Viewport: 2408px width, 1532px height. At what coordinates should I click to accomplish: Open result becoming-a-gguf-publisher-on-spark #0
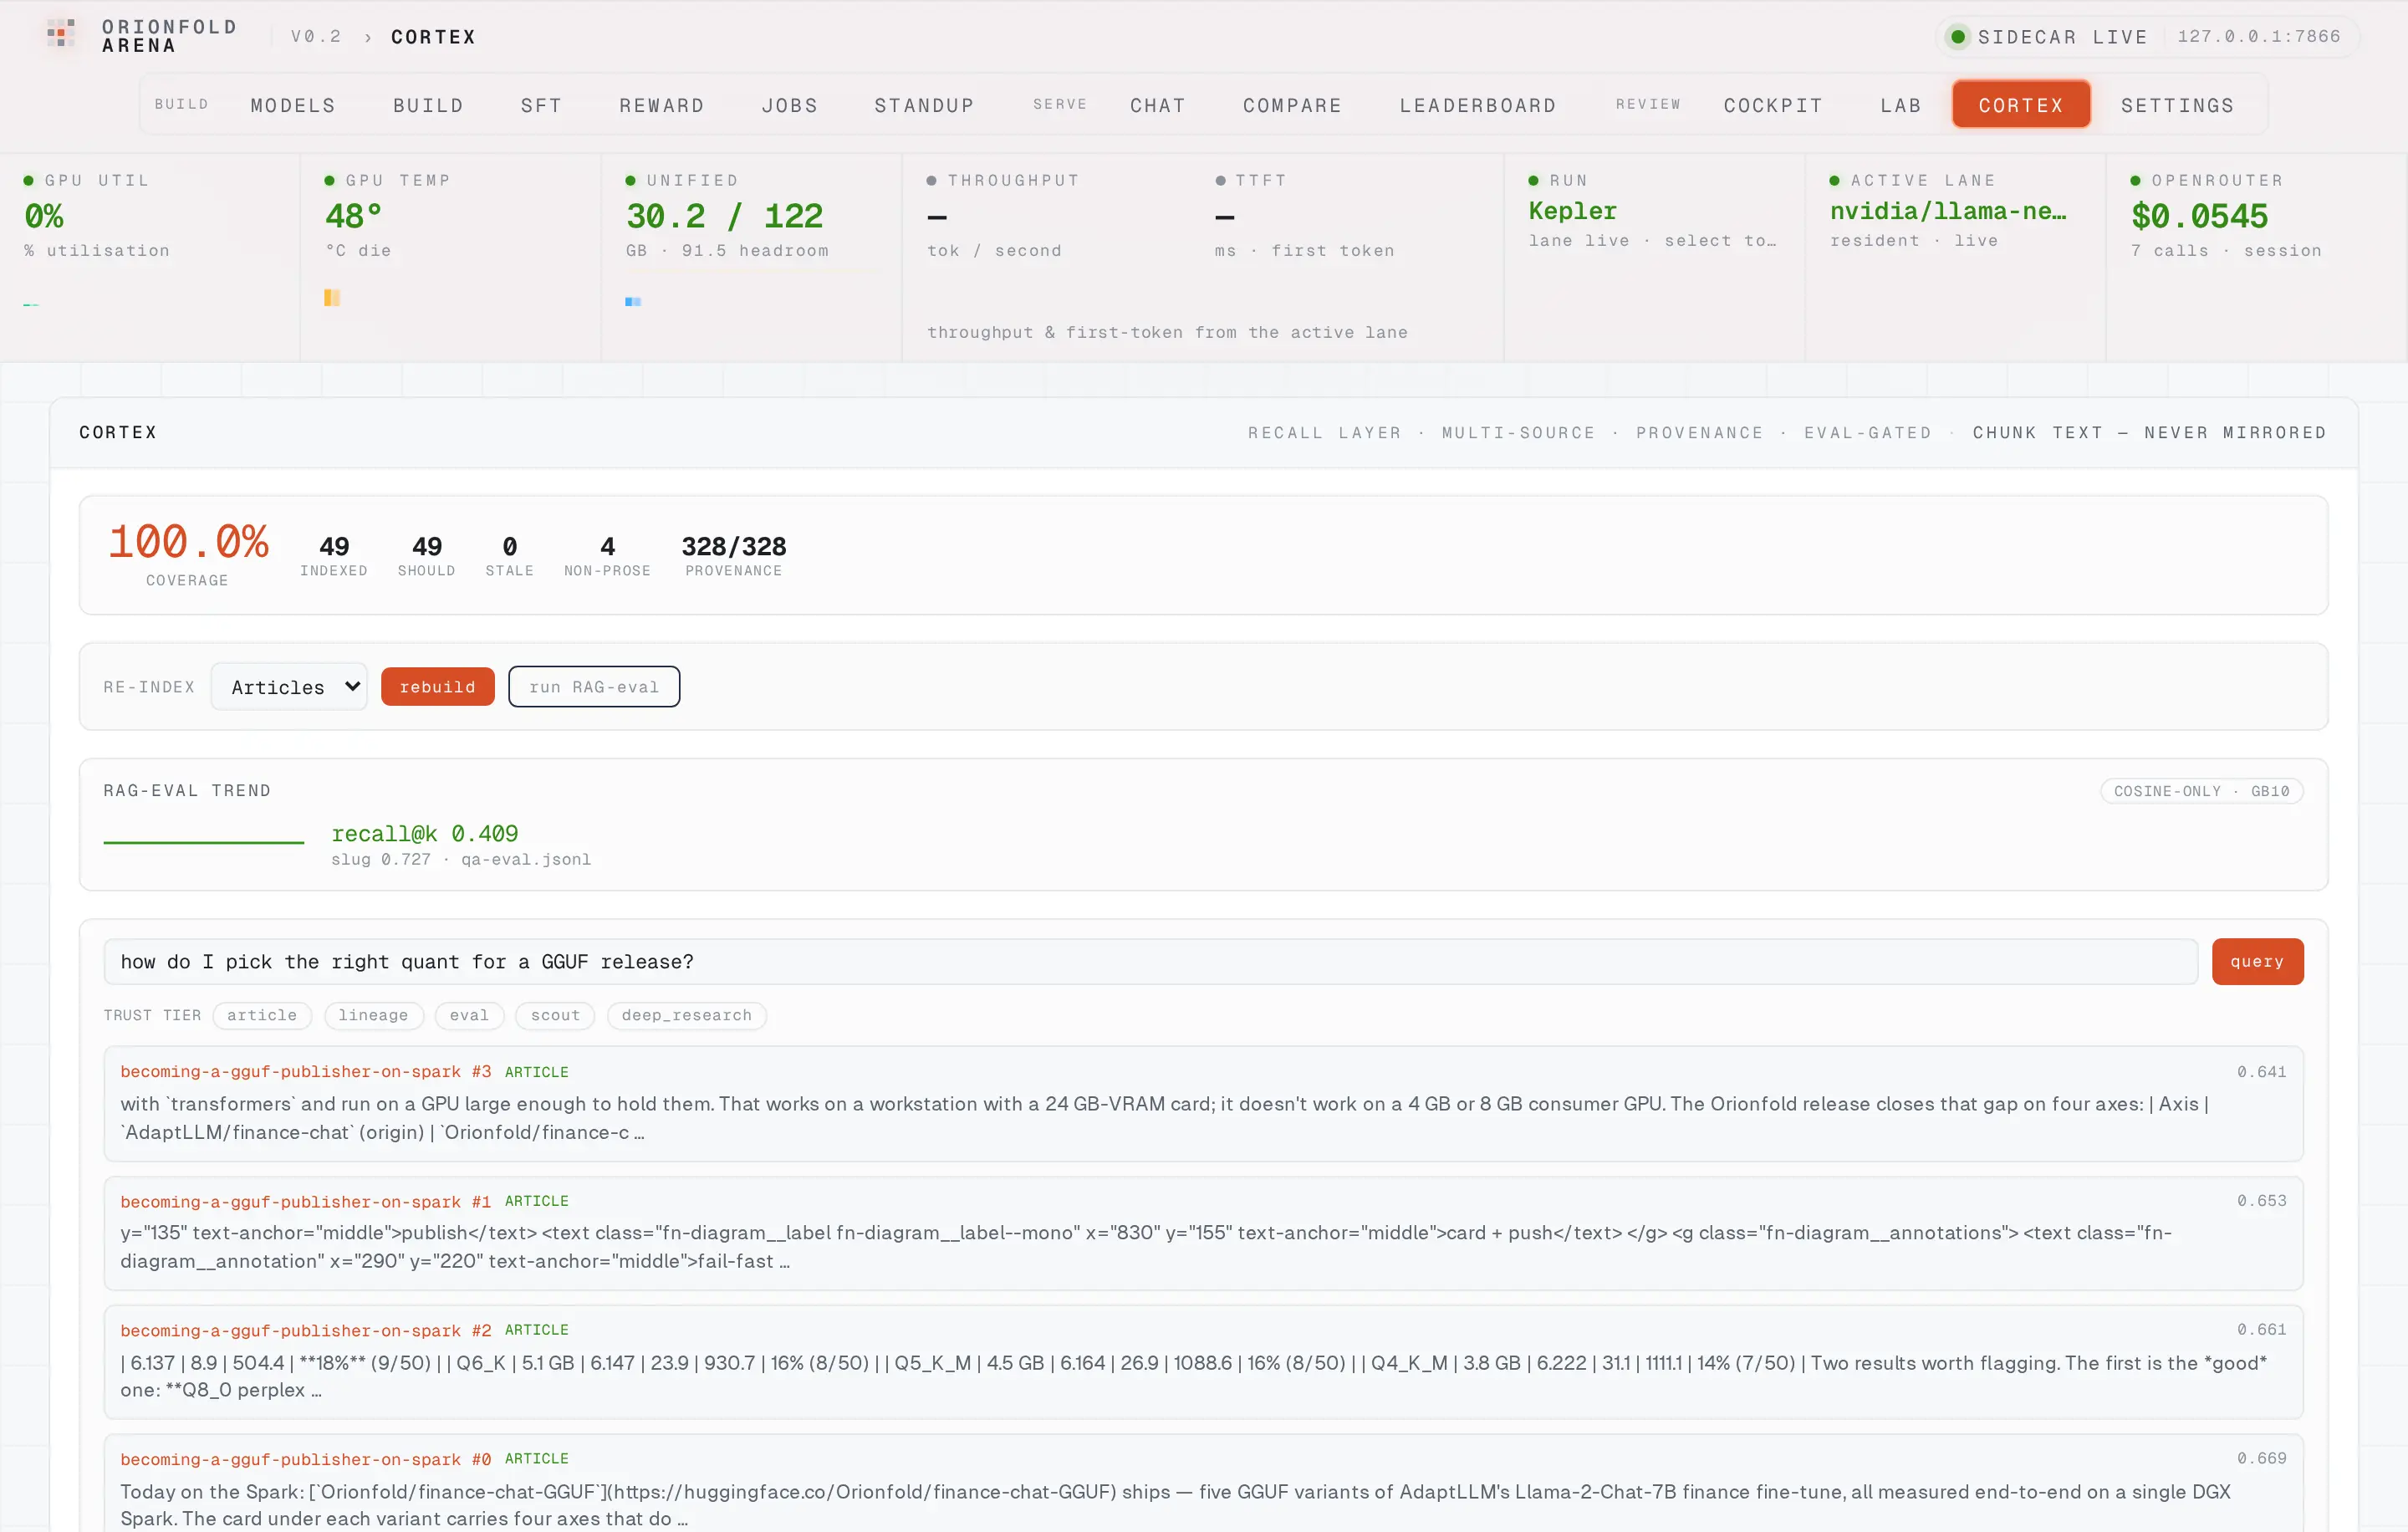coord(1204,1484)
